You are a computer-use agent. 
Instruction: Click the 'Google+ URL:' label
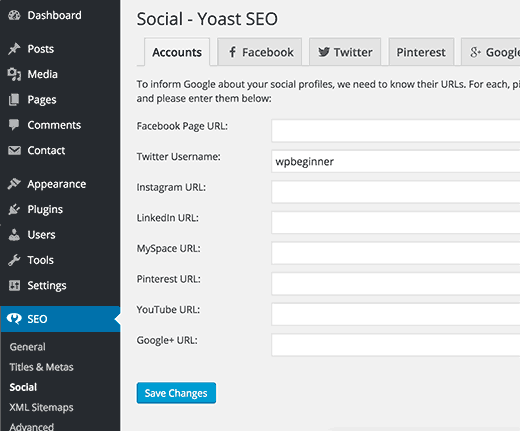(167, 340)
